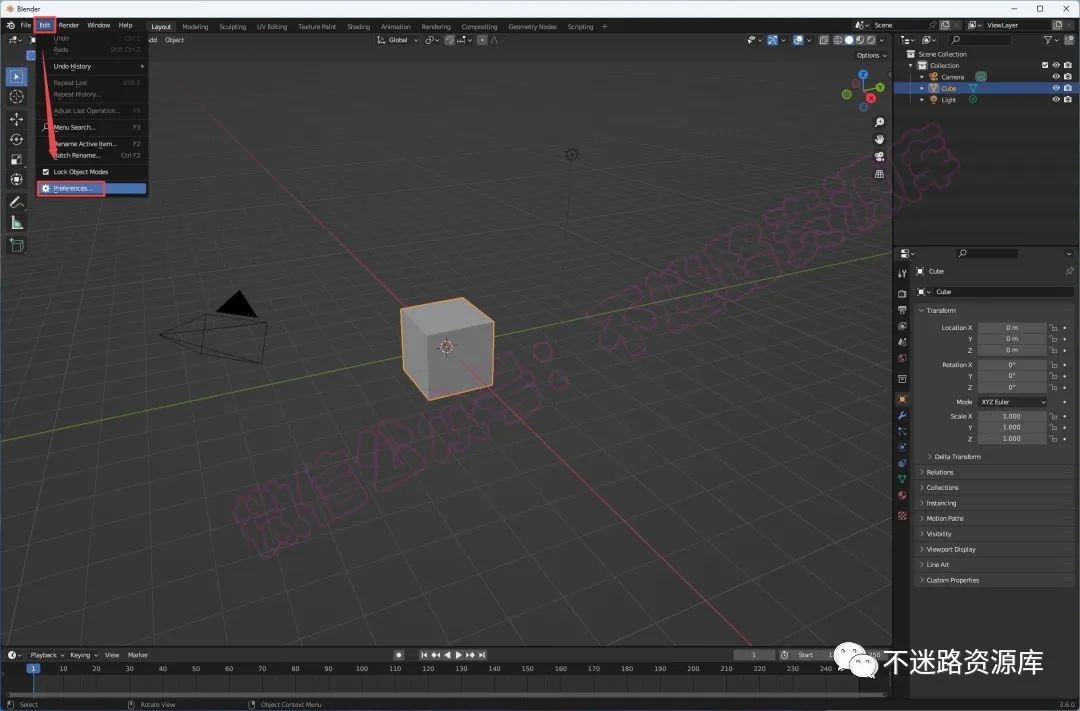Choose the Transform tool
This screenshot has width=1080, height=711.
coord(17,180)
